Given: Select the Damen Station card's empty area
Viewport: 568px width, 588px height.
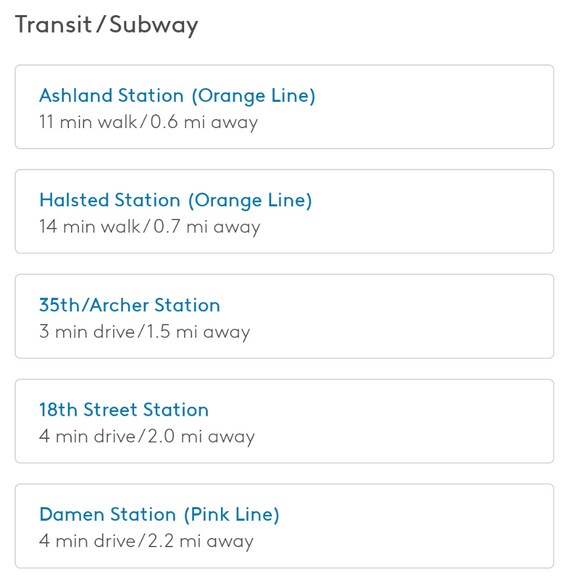Looking at the screenshot, I should (x=431, y=526).
